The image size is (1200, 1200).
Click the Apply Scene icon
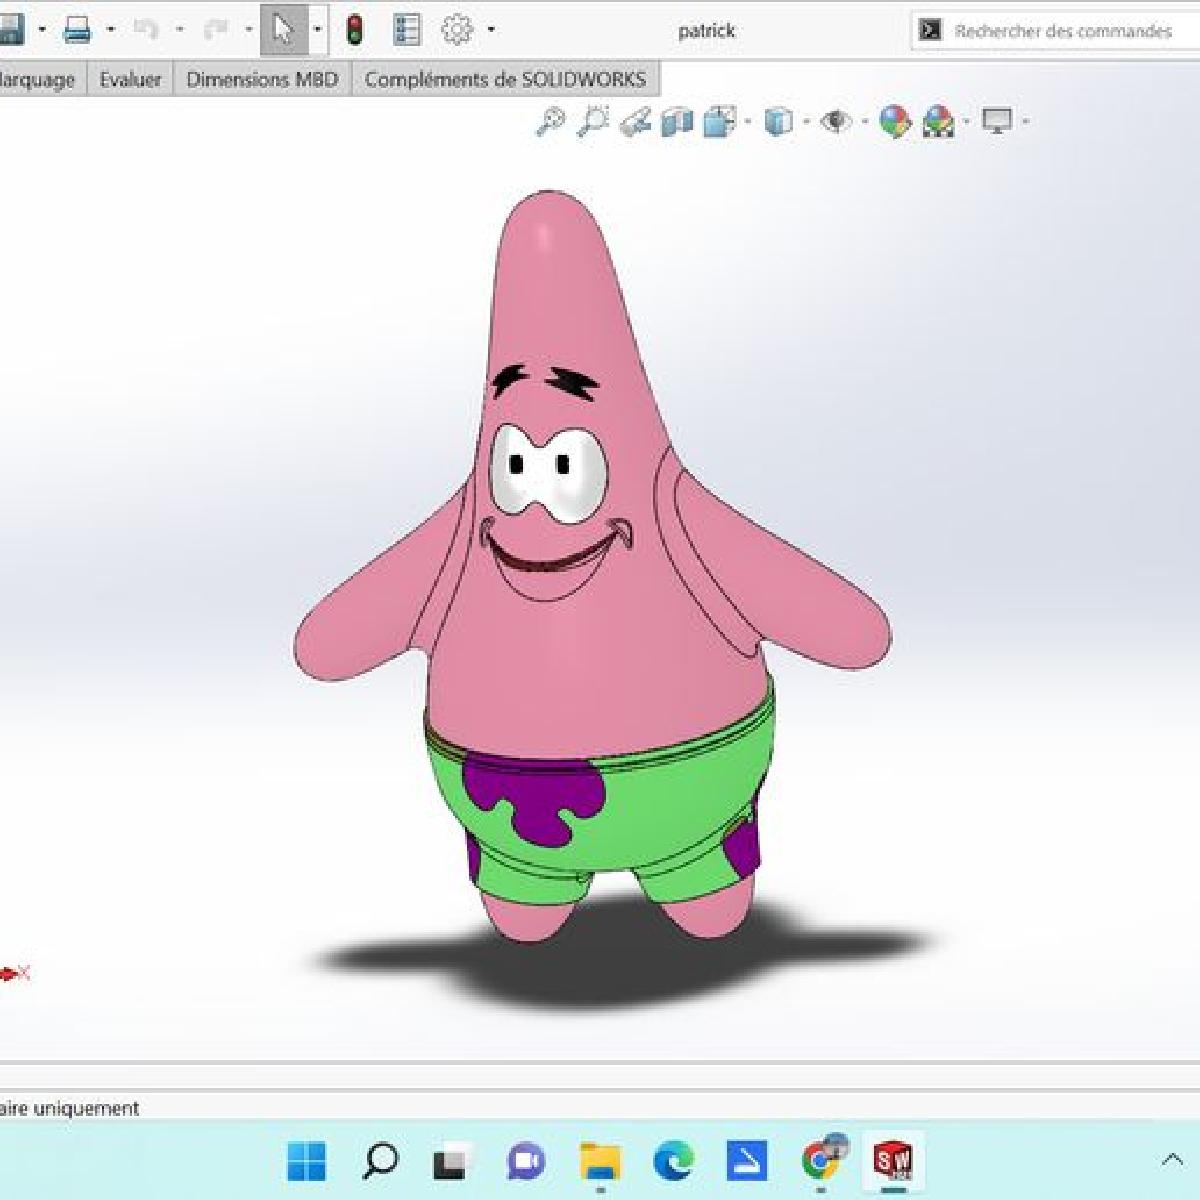[938, 122]
